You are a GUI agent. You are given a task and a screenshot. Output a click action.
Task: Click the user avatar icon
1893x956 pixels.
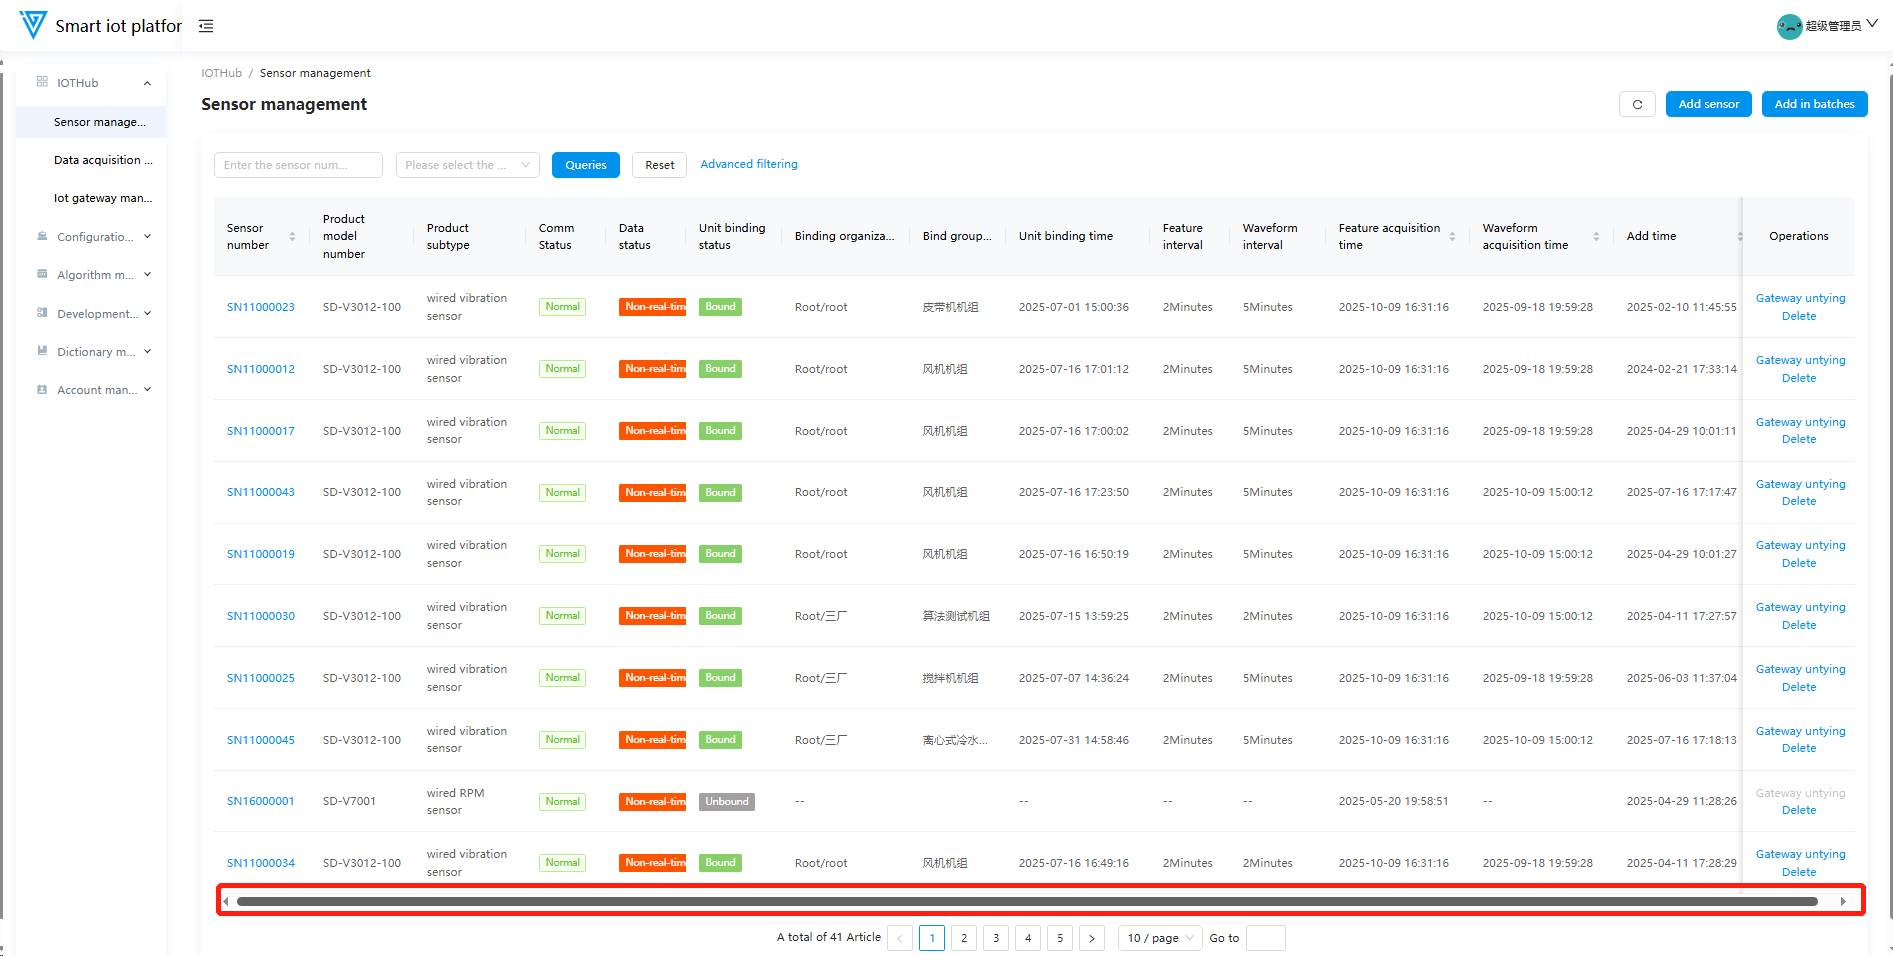pos(1789,26)
